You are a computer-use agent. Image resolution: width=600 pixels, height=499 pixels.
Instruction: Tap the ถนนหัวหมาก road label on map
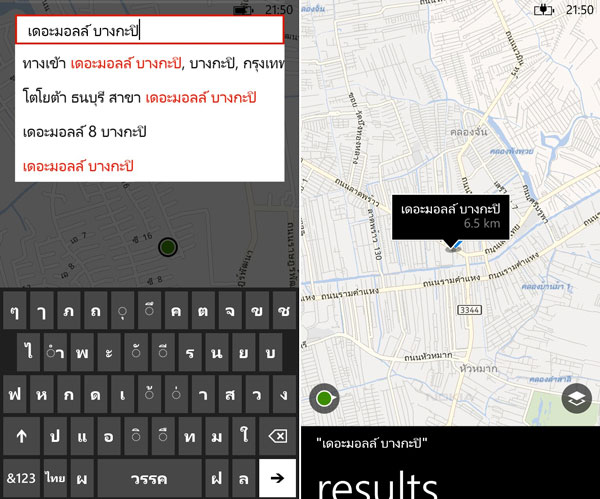click(428, 357)
